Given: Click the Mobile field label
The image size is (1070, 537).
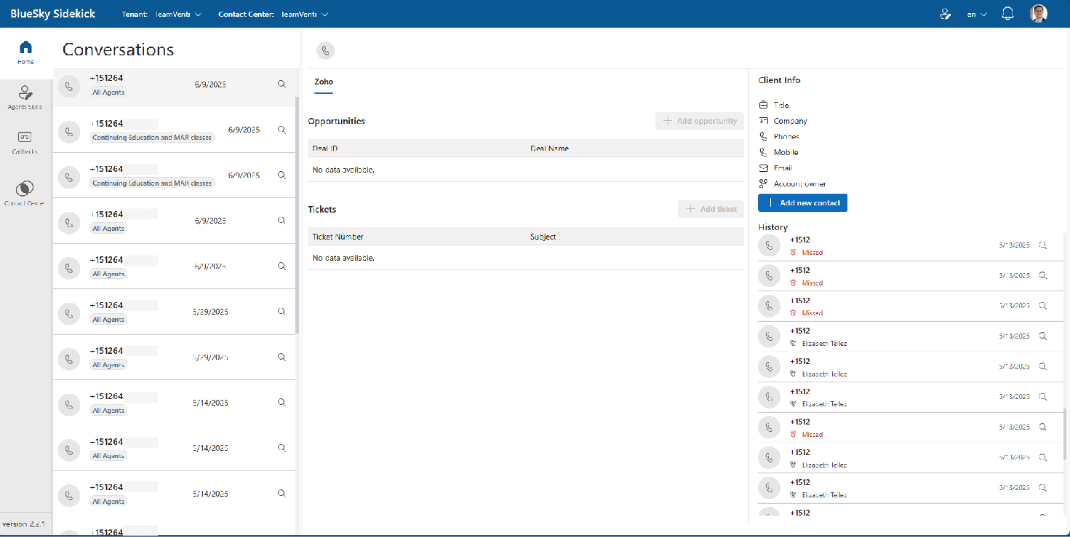Looking at the screenshot, I should 786,152.
